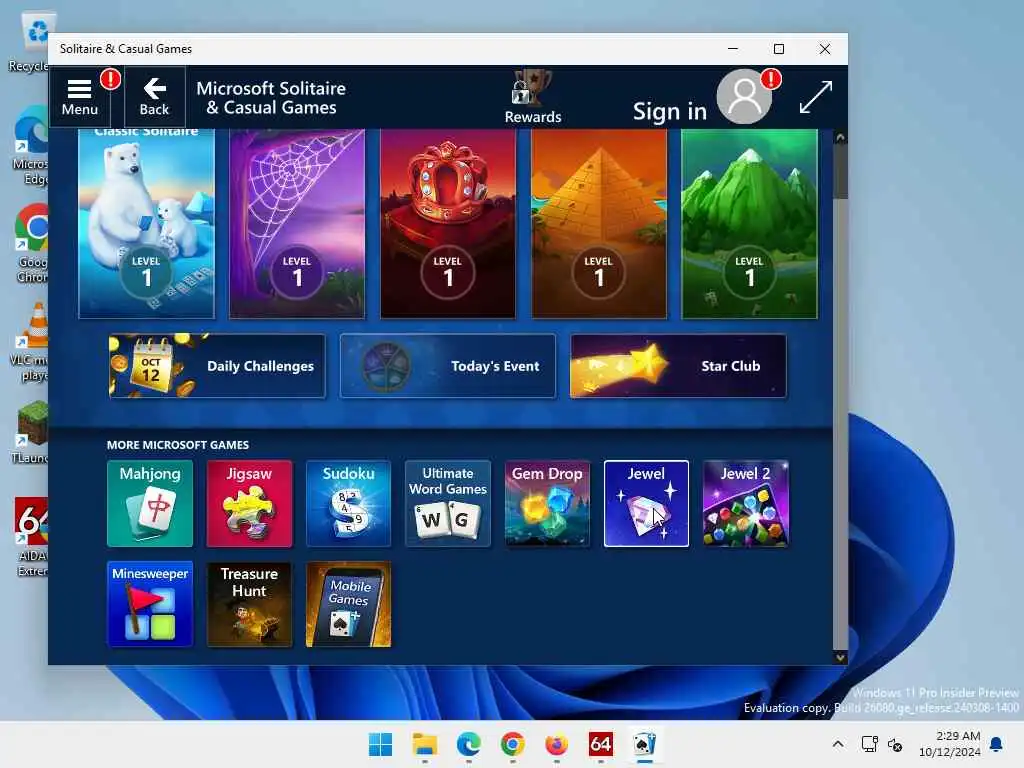Viewport: 1024px width, 768px height.
Task: Click the profile avatar icon
Action: 744,97
